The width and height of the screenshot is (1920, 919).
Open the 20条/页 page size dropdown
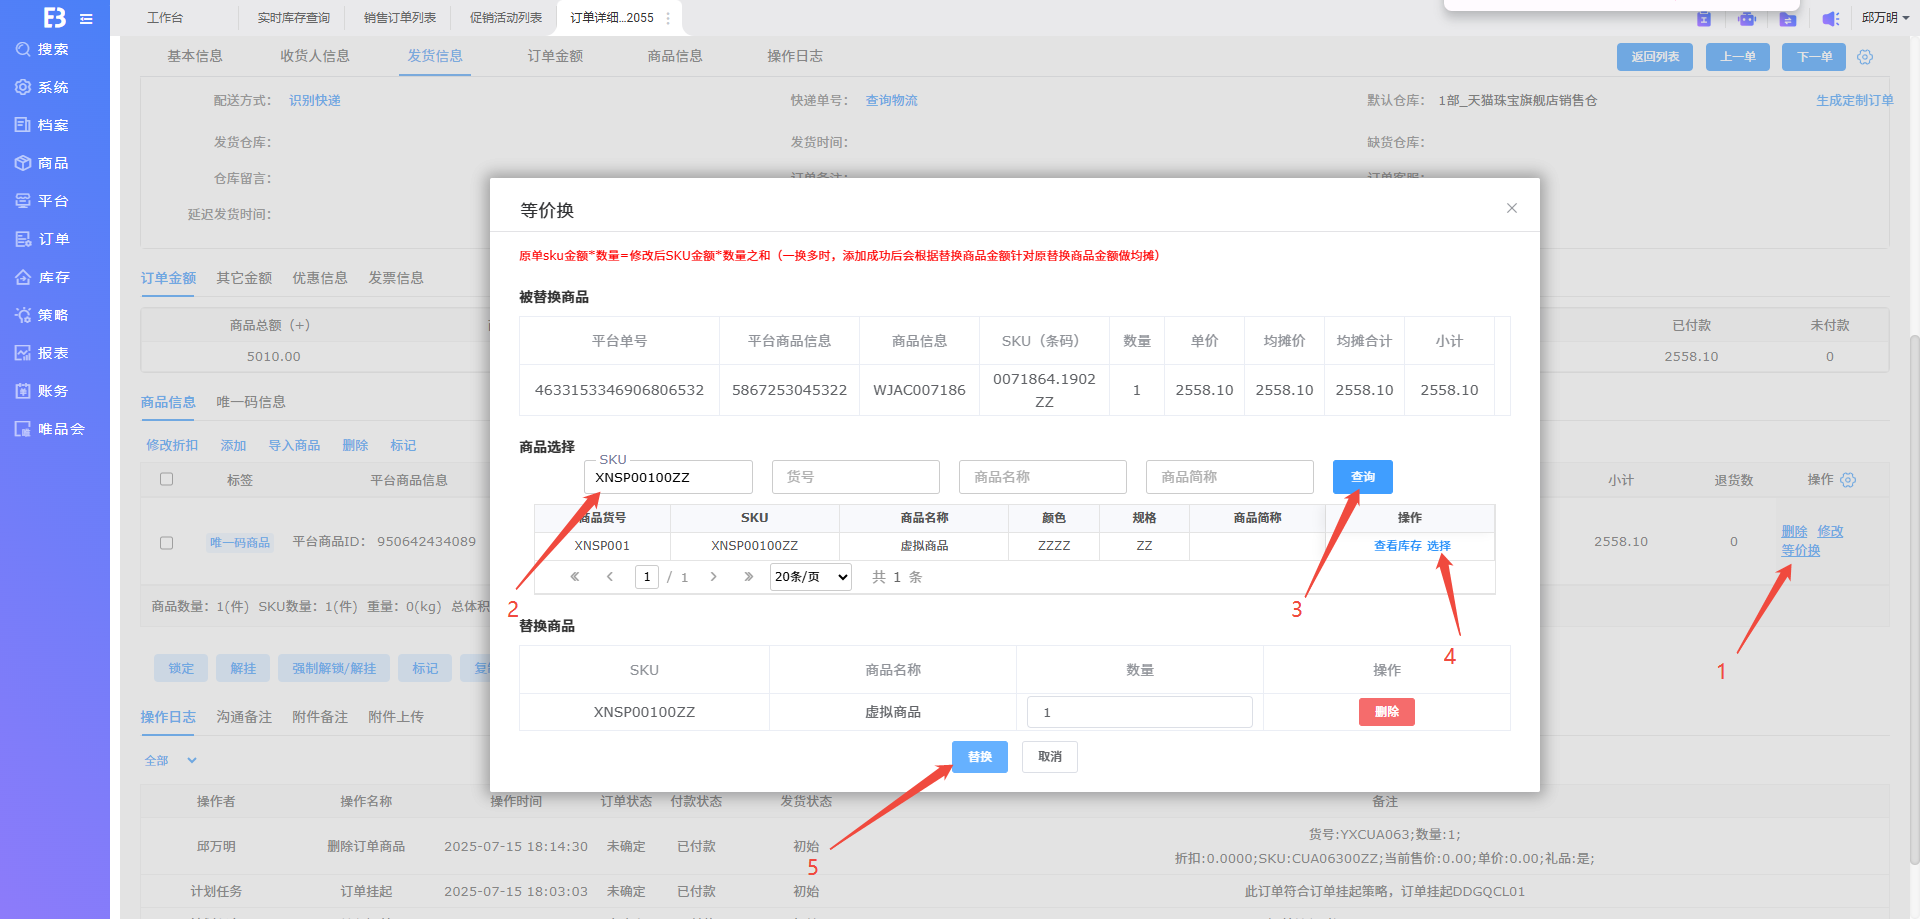click(x=810, y=577)
